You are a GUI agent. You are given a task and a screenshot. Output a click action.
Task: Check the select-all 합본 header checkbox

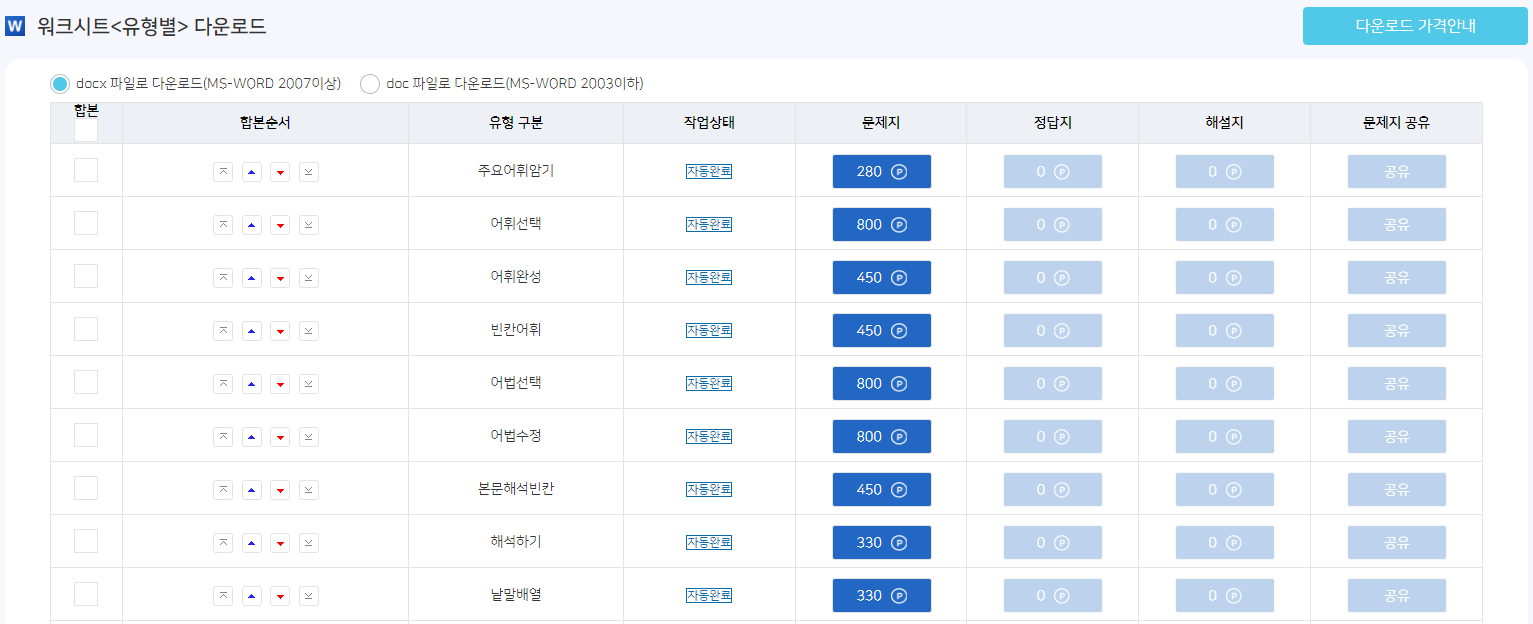coord(86,130)
